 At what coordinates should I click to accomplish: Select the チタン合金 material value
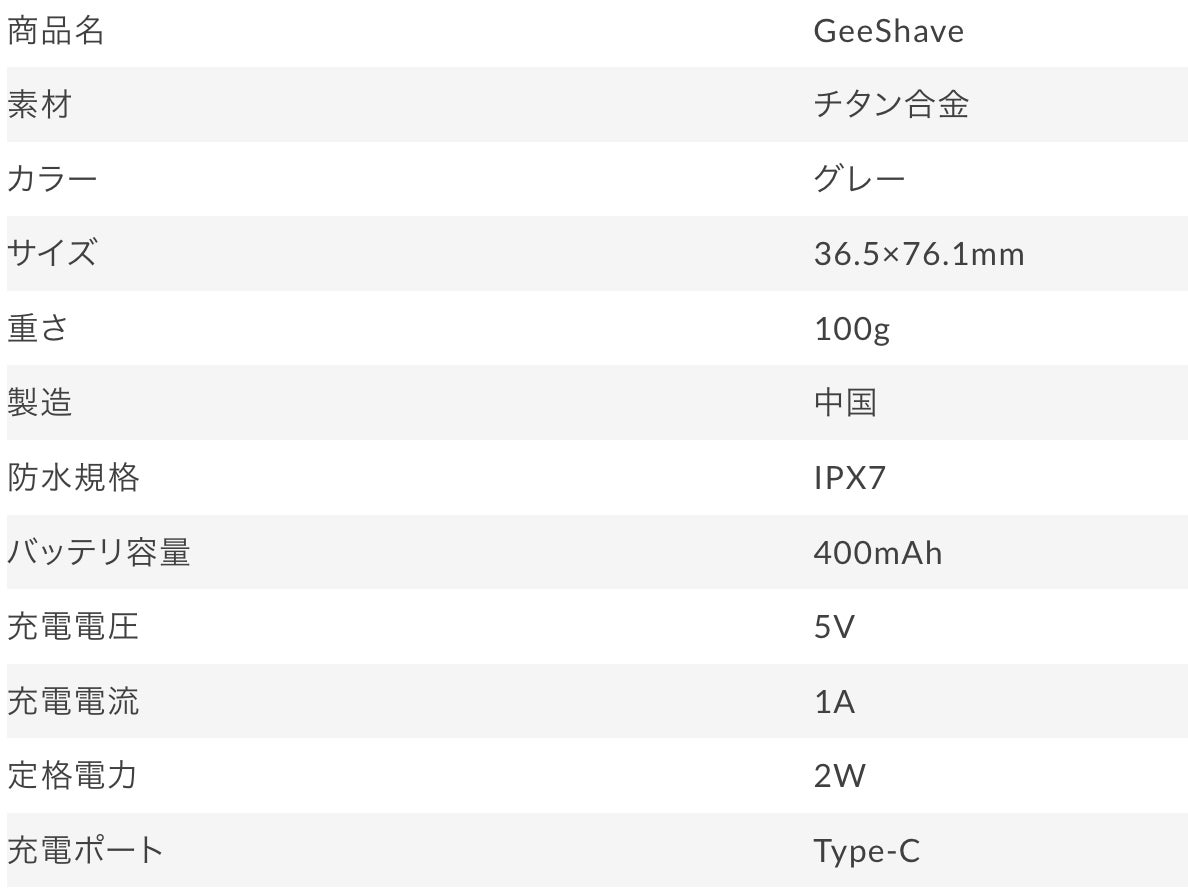tap(891, 105)
